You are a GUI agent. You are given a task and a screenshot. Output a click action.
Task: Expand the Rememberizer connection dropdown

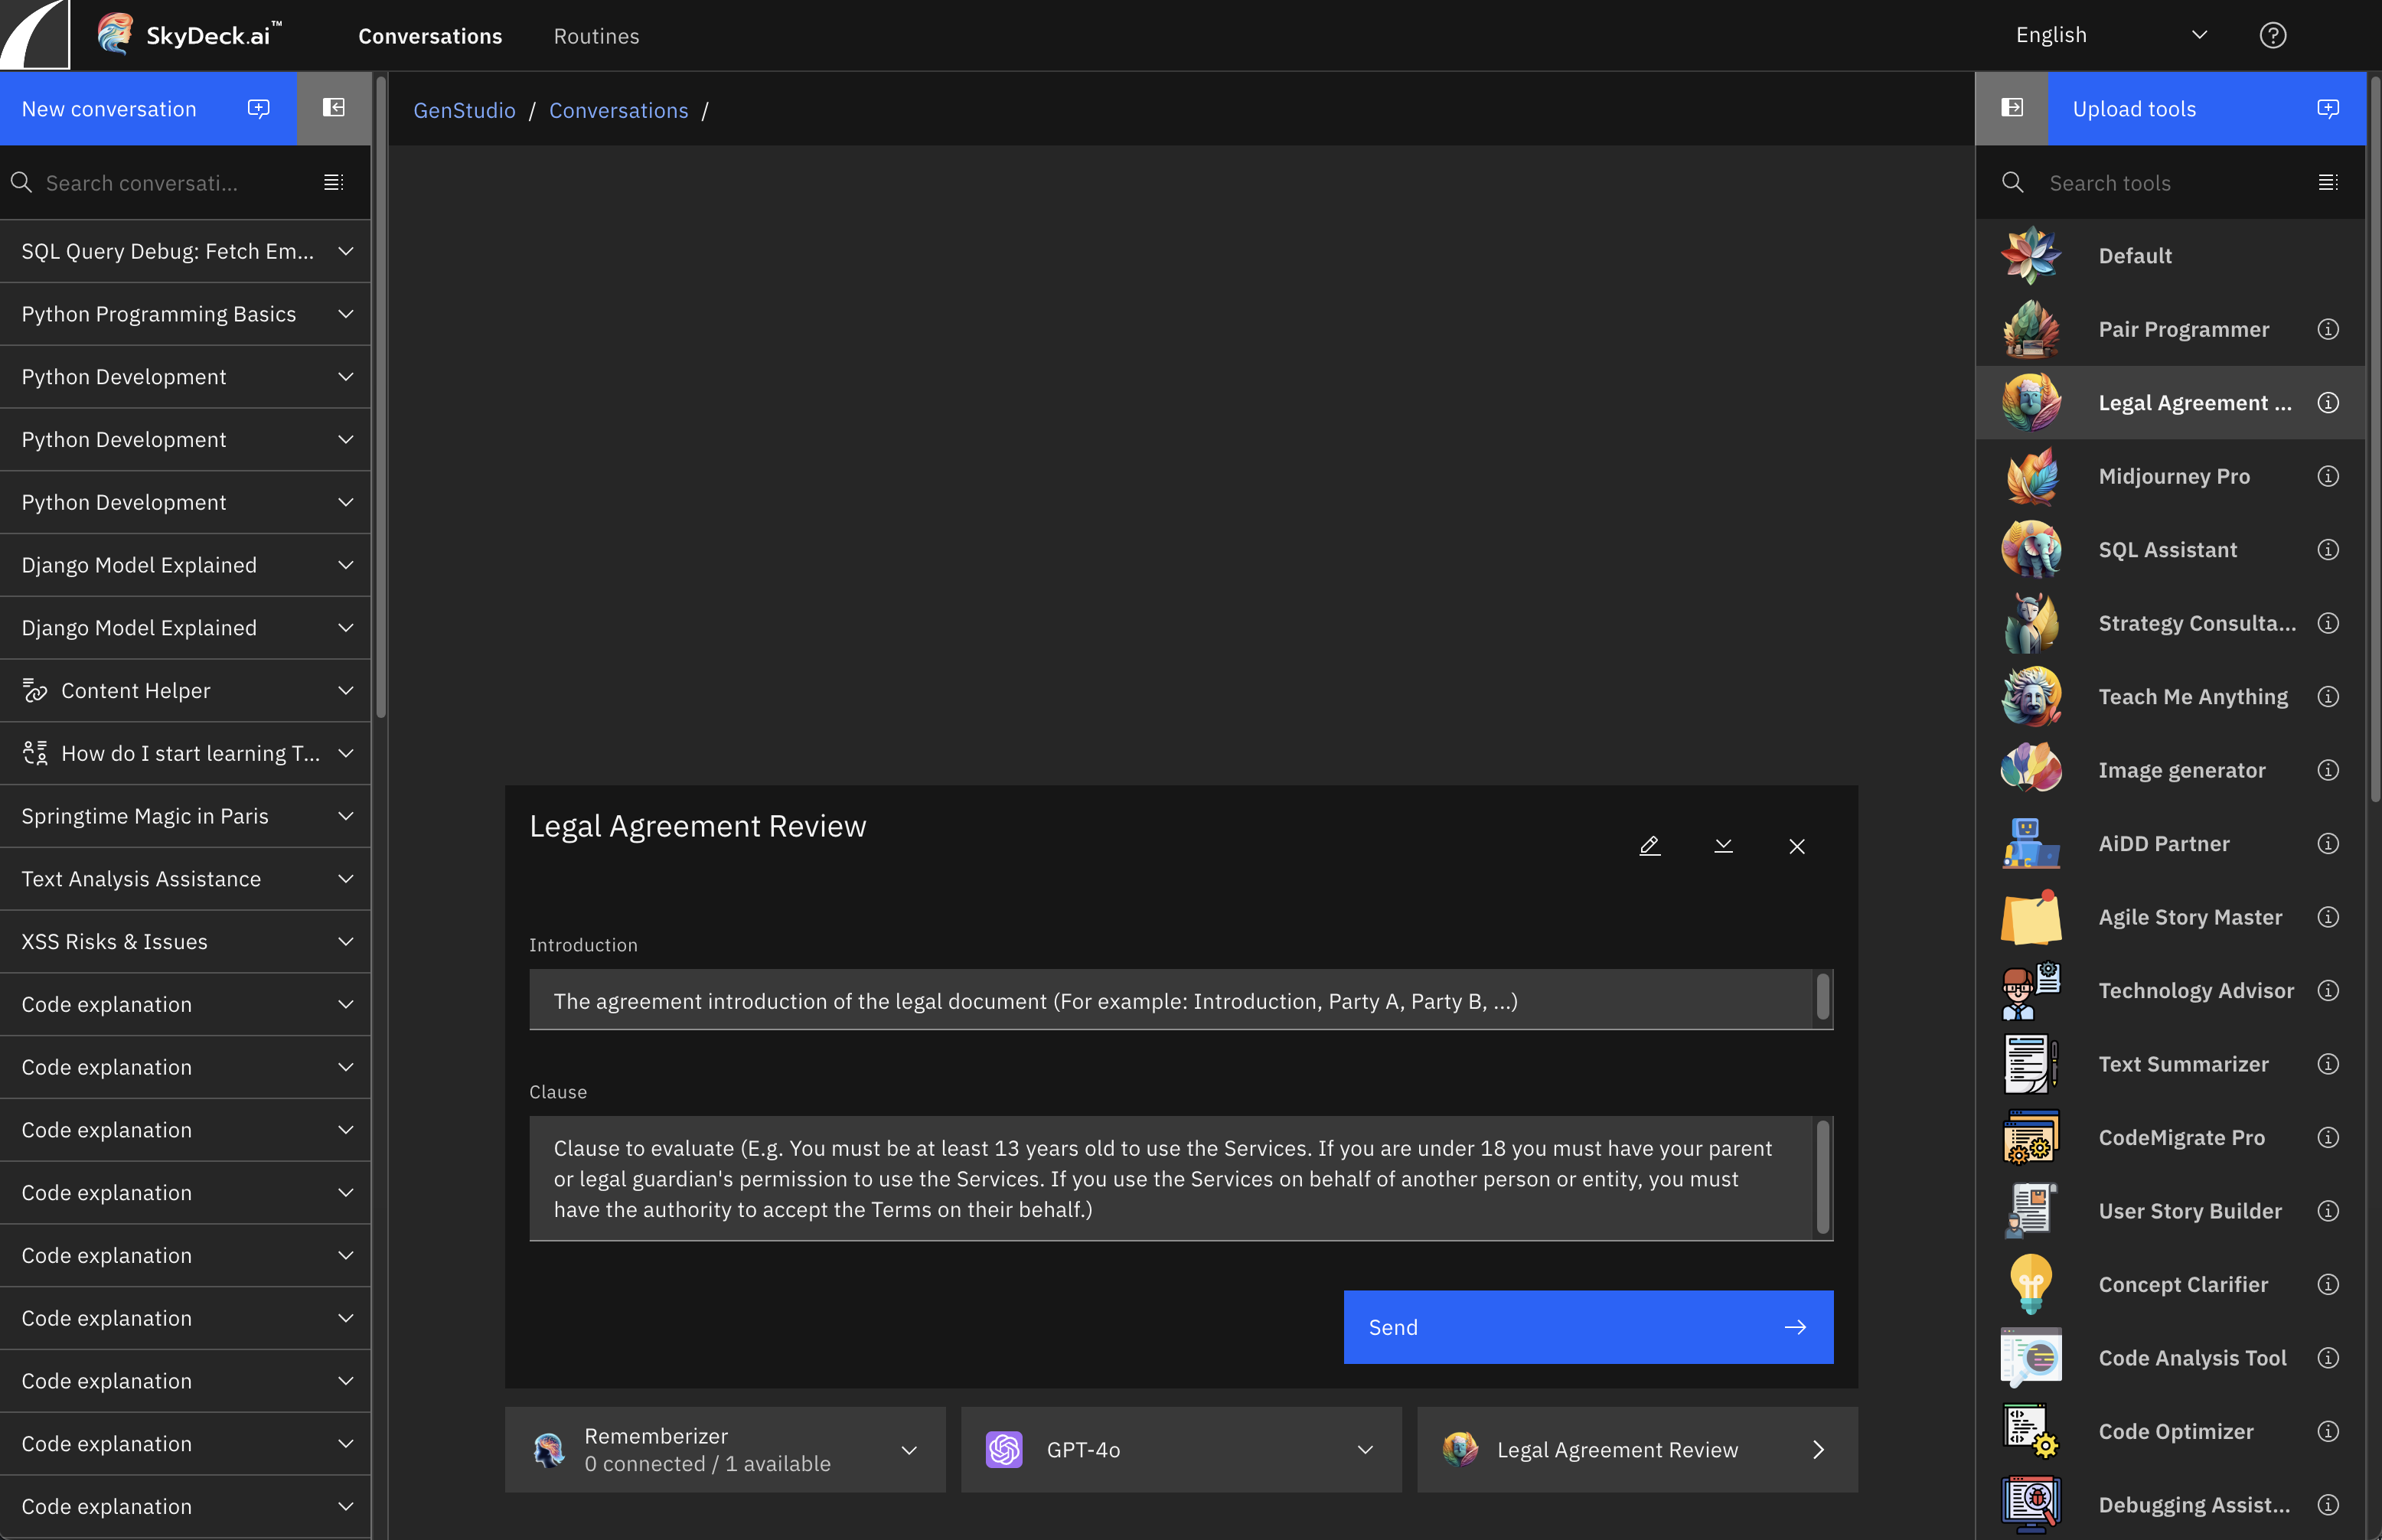[x=909, y=1449]
